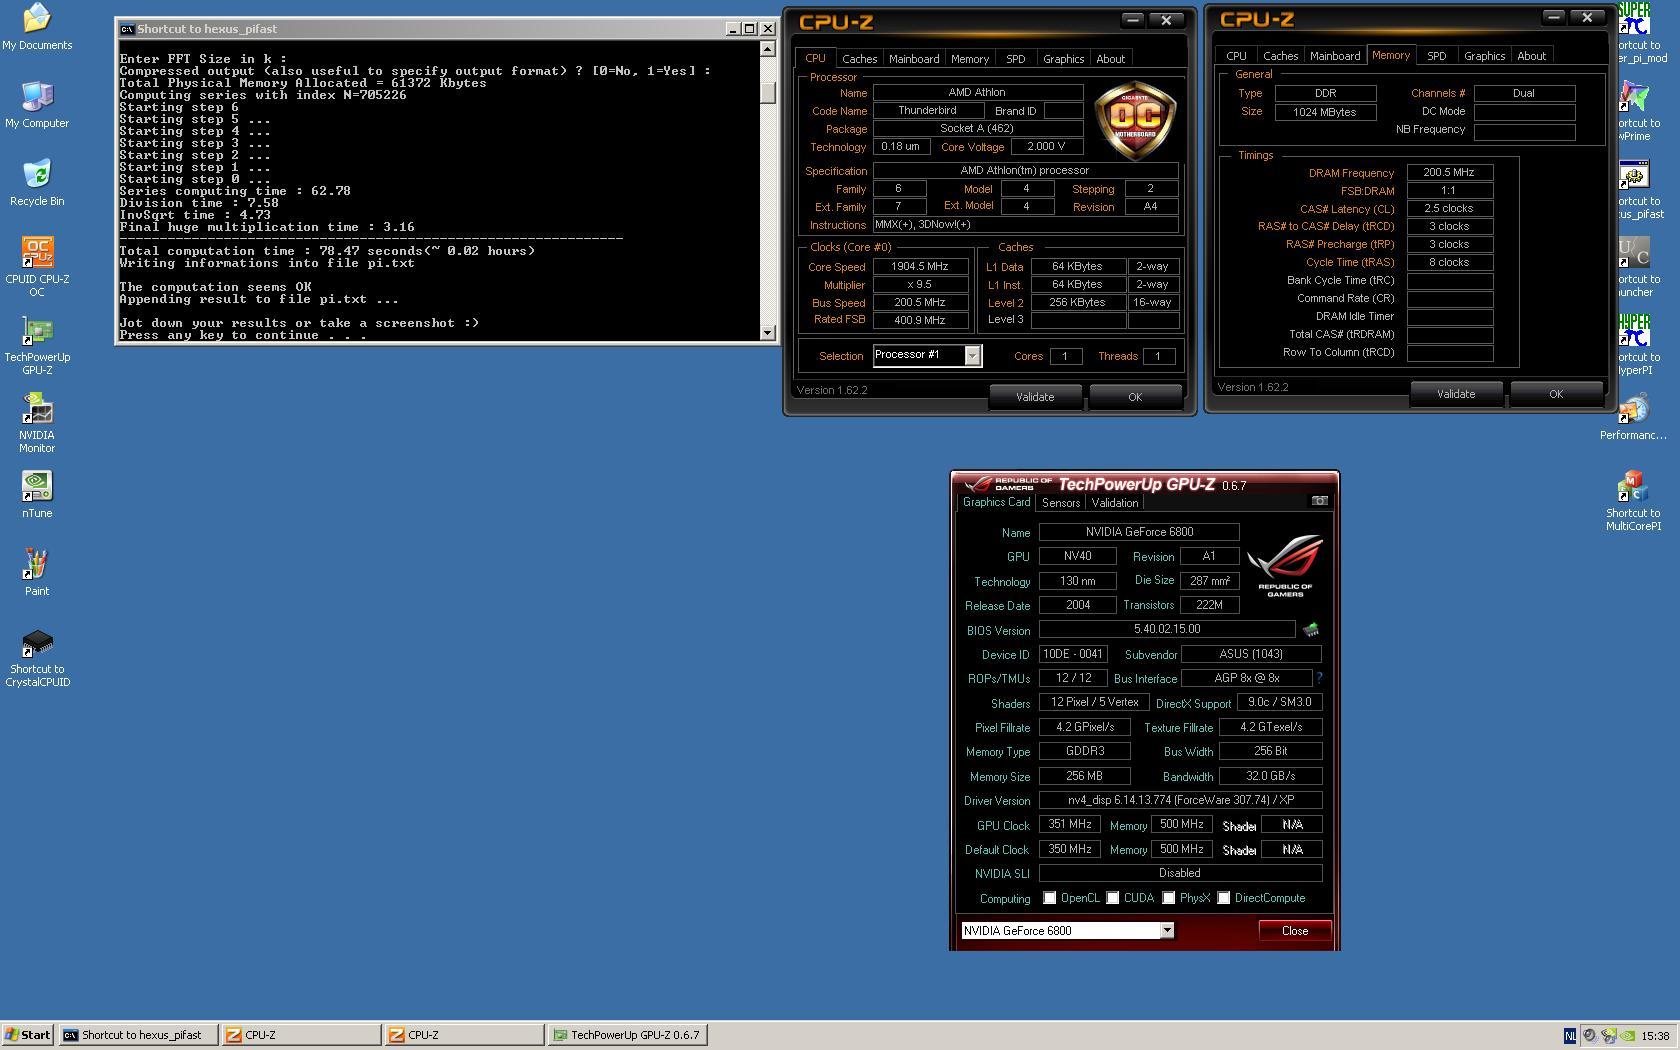Launch the TechPowerUp GPU-Z desktop shortcut

[37, 345]
